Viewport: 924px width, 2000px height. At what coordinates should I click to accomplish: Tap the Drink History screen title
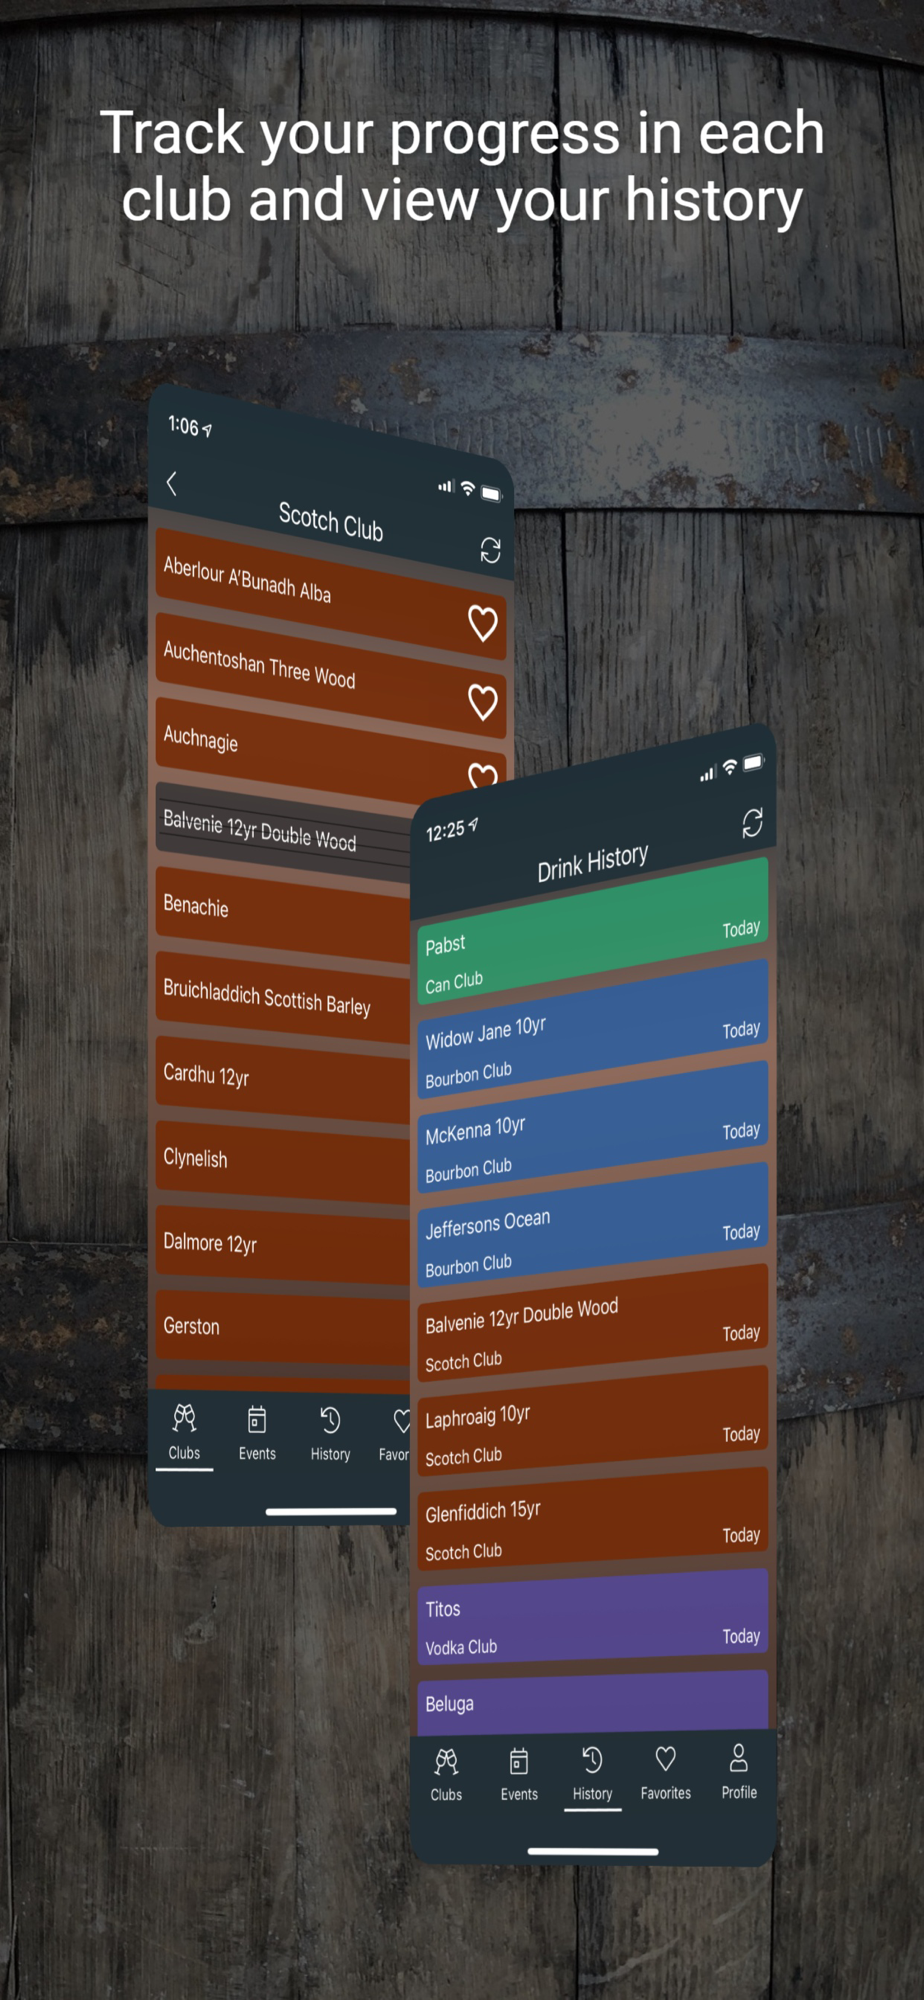click(593, 862)
